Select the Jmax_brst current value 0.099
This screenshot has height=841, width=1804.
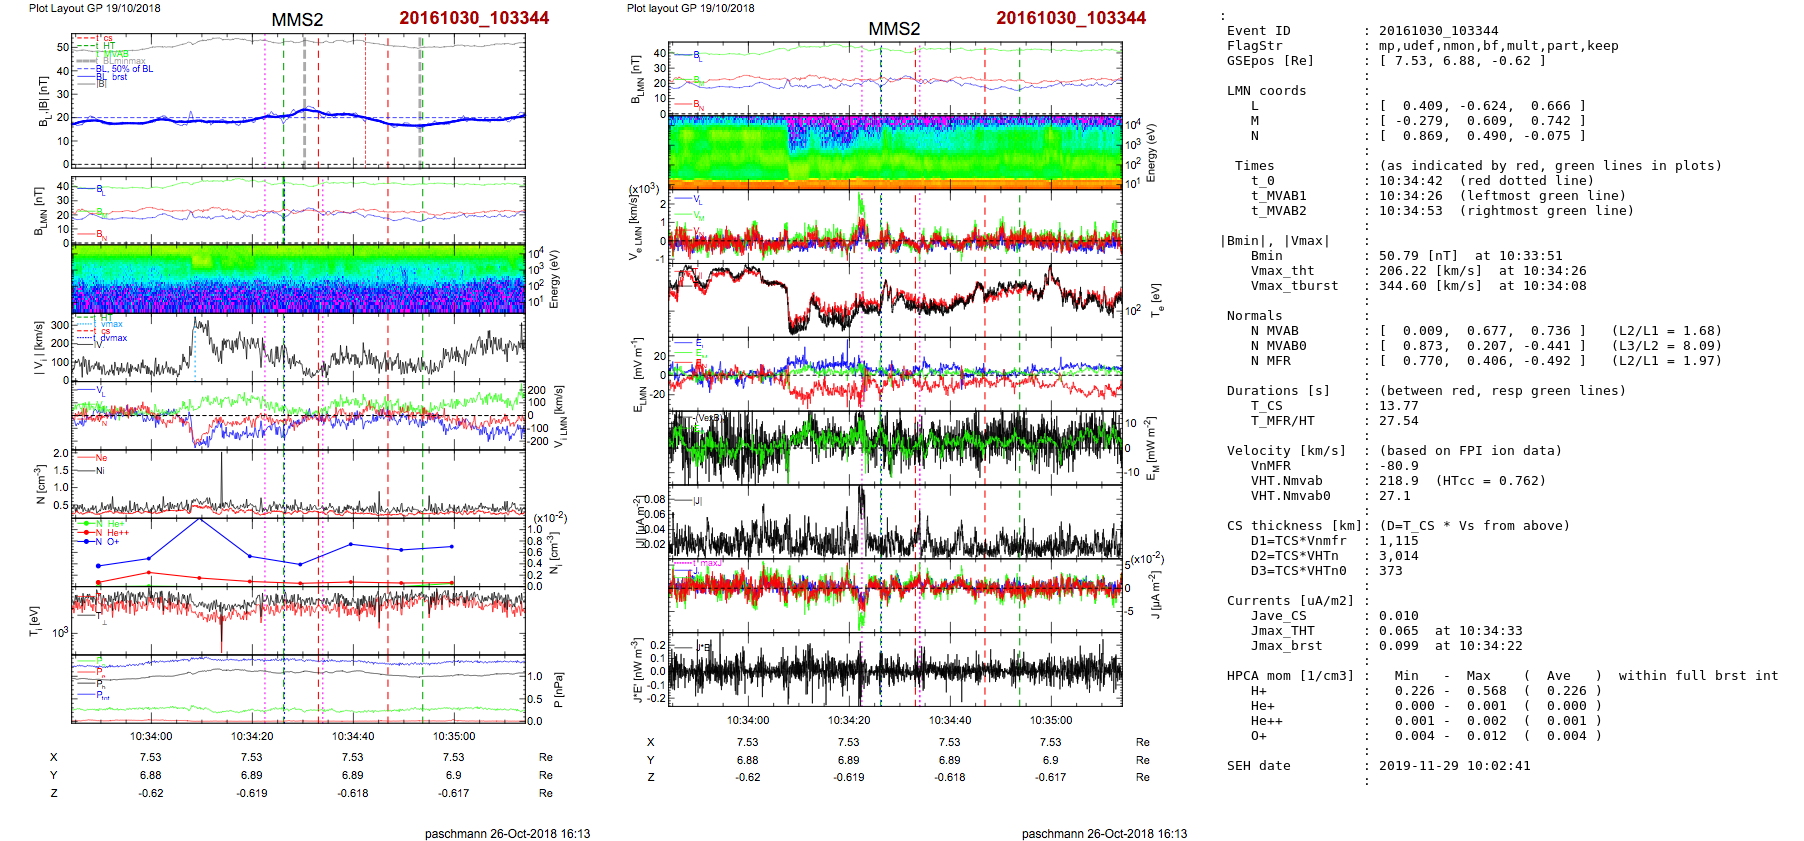[x=1398, y=646]
